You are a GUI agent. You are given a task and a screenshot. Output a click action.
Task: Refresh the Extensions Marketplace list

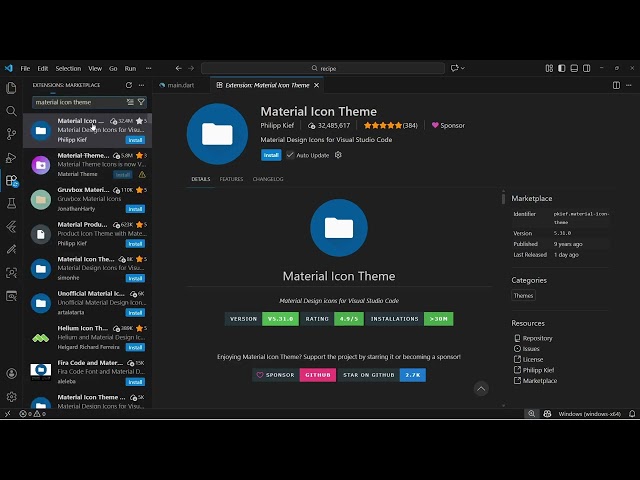[129, 85]
